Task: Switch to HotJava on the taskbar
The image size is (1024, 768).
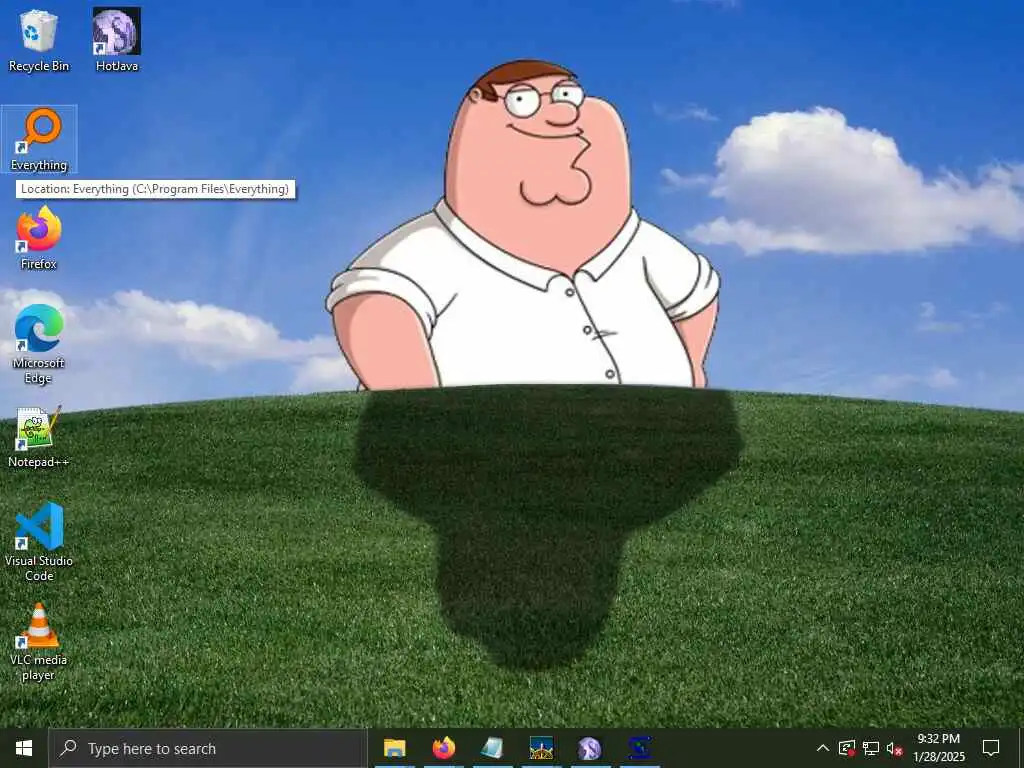Action: [x=590, y=748]
